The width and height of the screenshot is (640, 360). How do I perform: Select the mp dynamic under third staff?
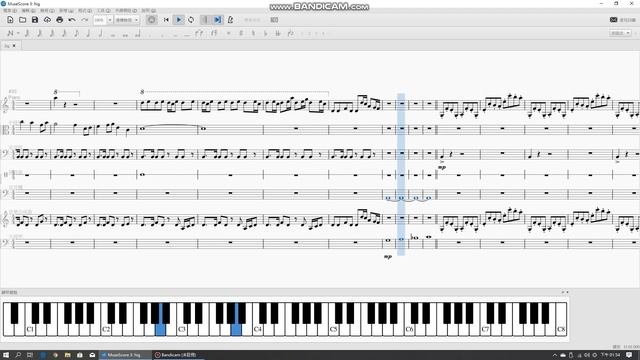442,167
